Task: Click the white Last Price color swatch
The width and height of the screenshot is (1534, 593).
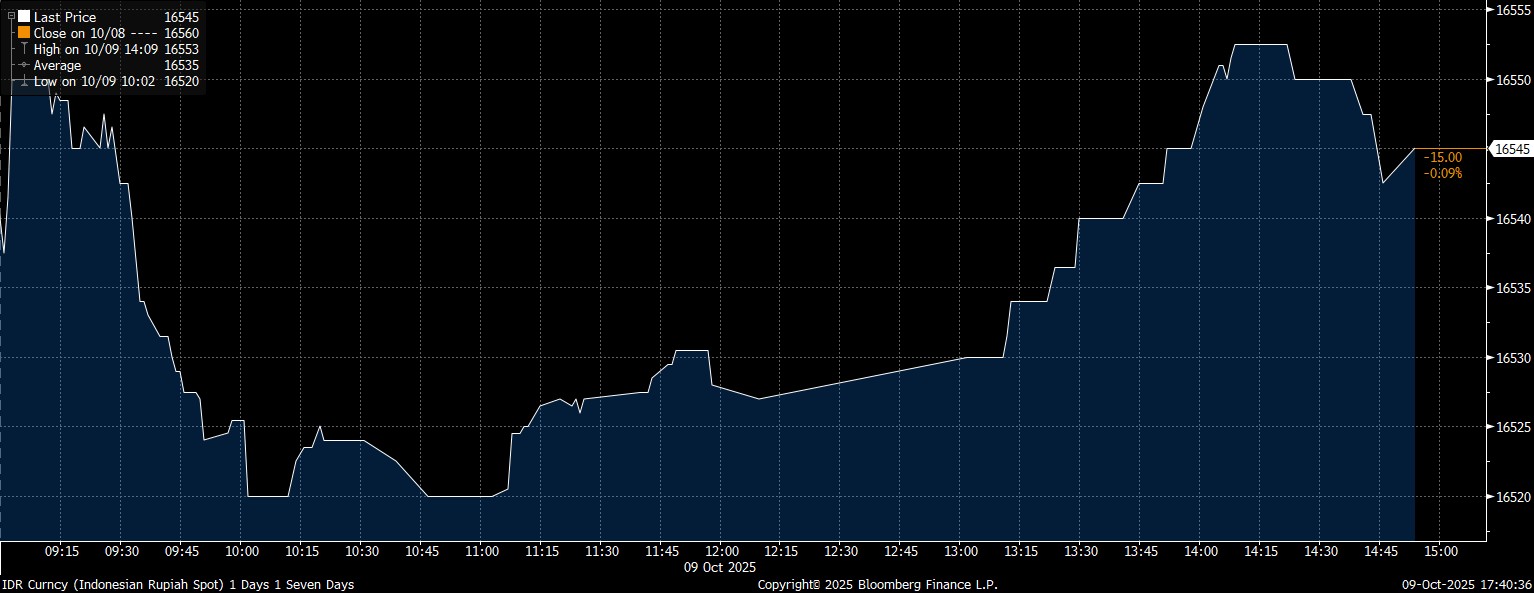Action: pyautogui.click(x=24, y=17)
